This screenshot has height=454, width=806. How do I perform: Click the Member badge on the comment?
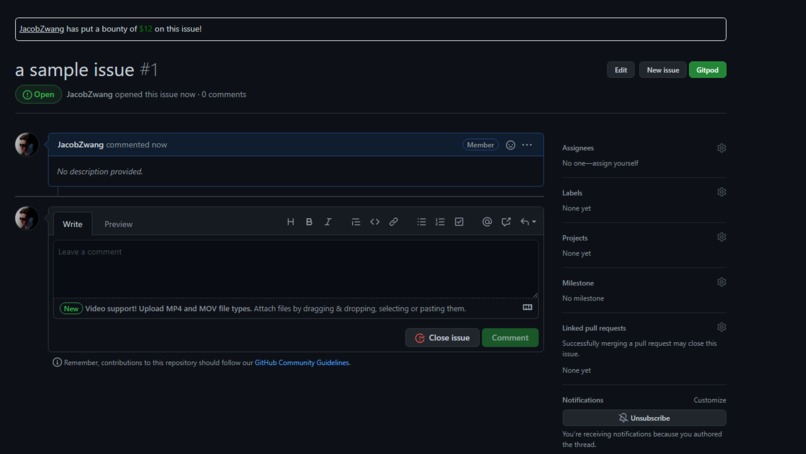(480, 145)
